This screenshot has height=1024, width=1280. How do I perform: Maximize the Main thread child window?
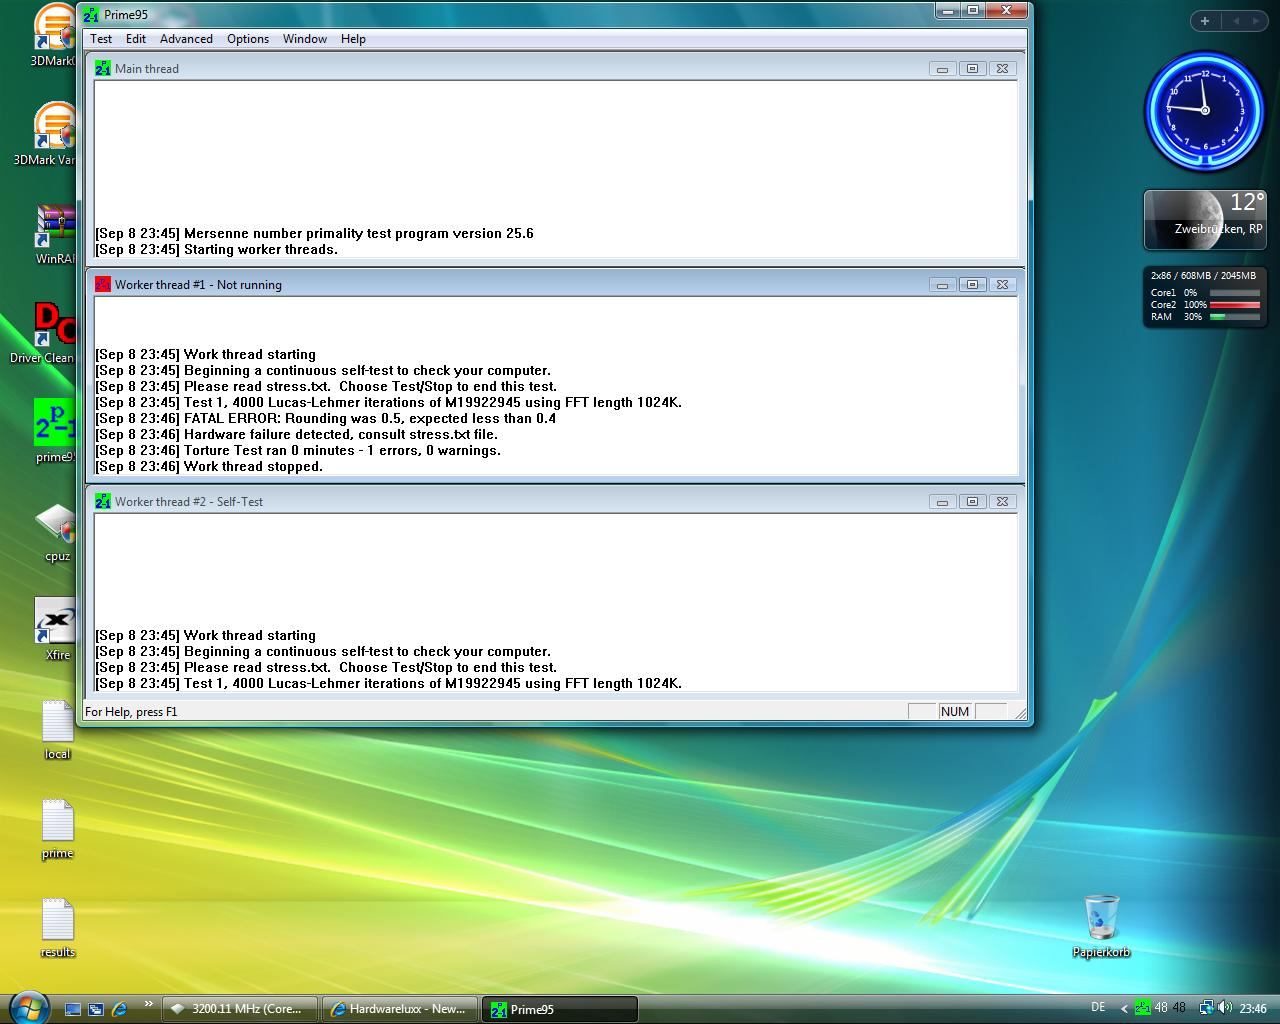click(972, 68)
